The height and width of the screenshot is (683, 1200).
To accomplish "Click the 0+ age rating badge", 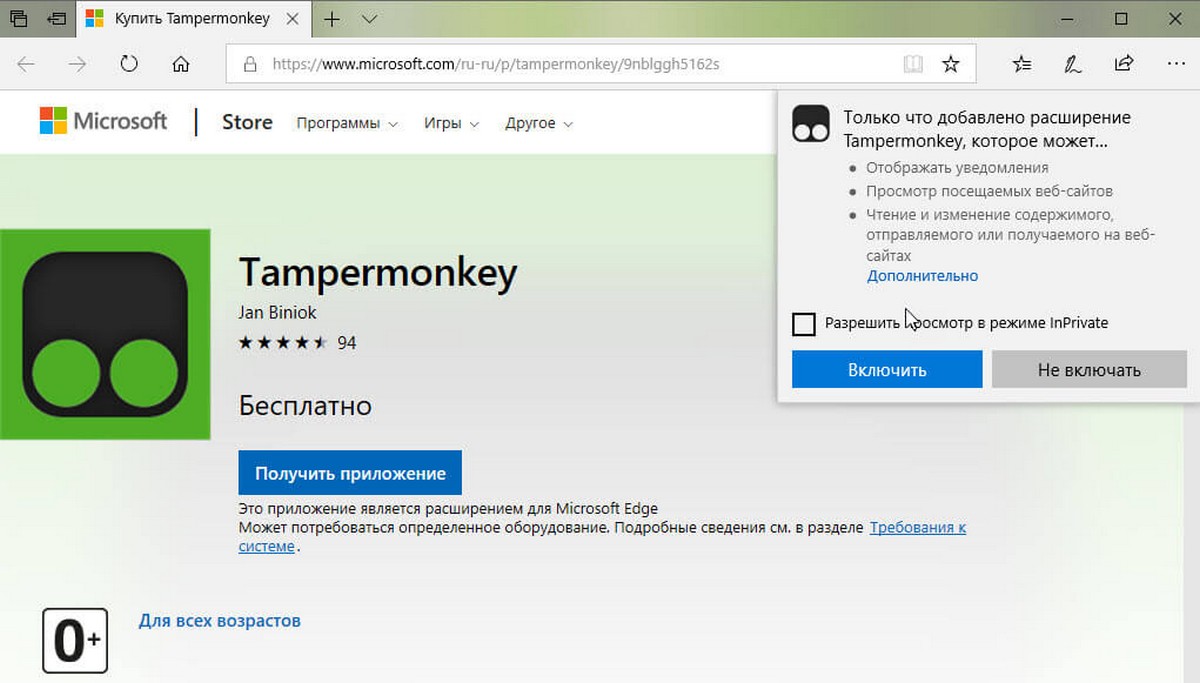I will [x=75, y=639].
